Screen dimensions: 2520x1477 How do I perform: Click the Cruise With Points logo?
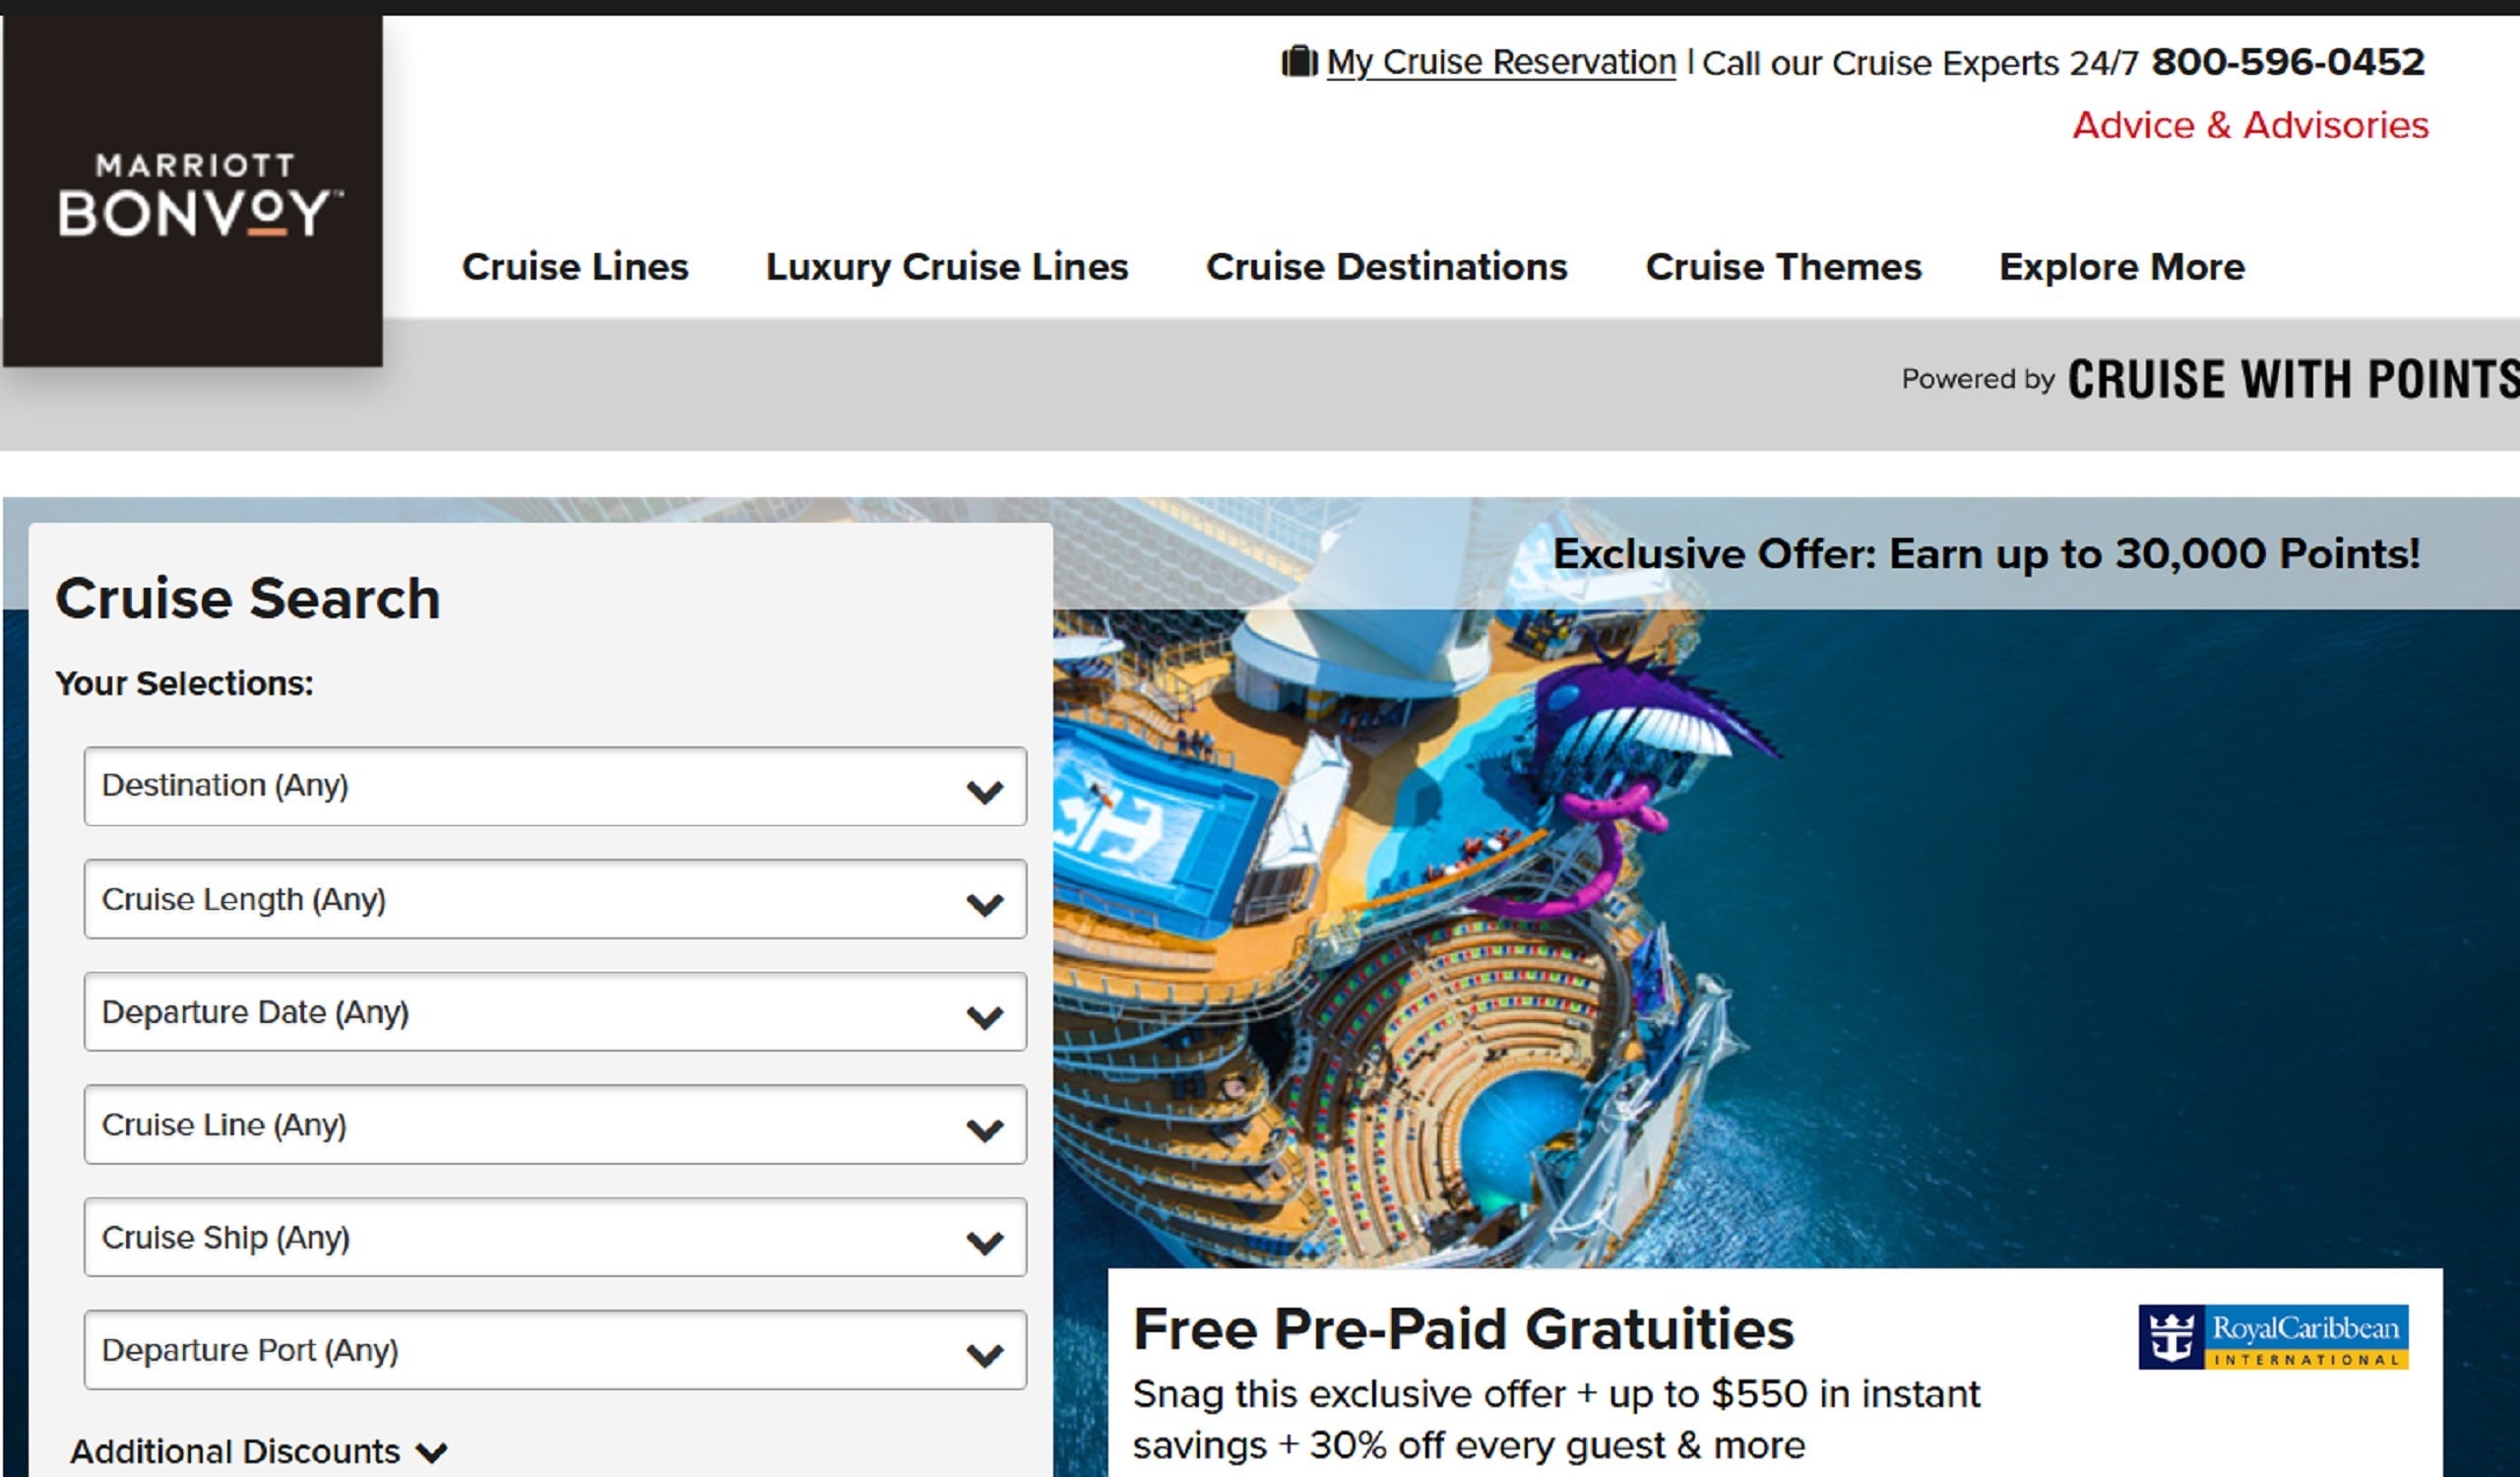2292,380
